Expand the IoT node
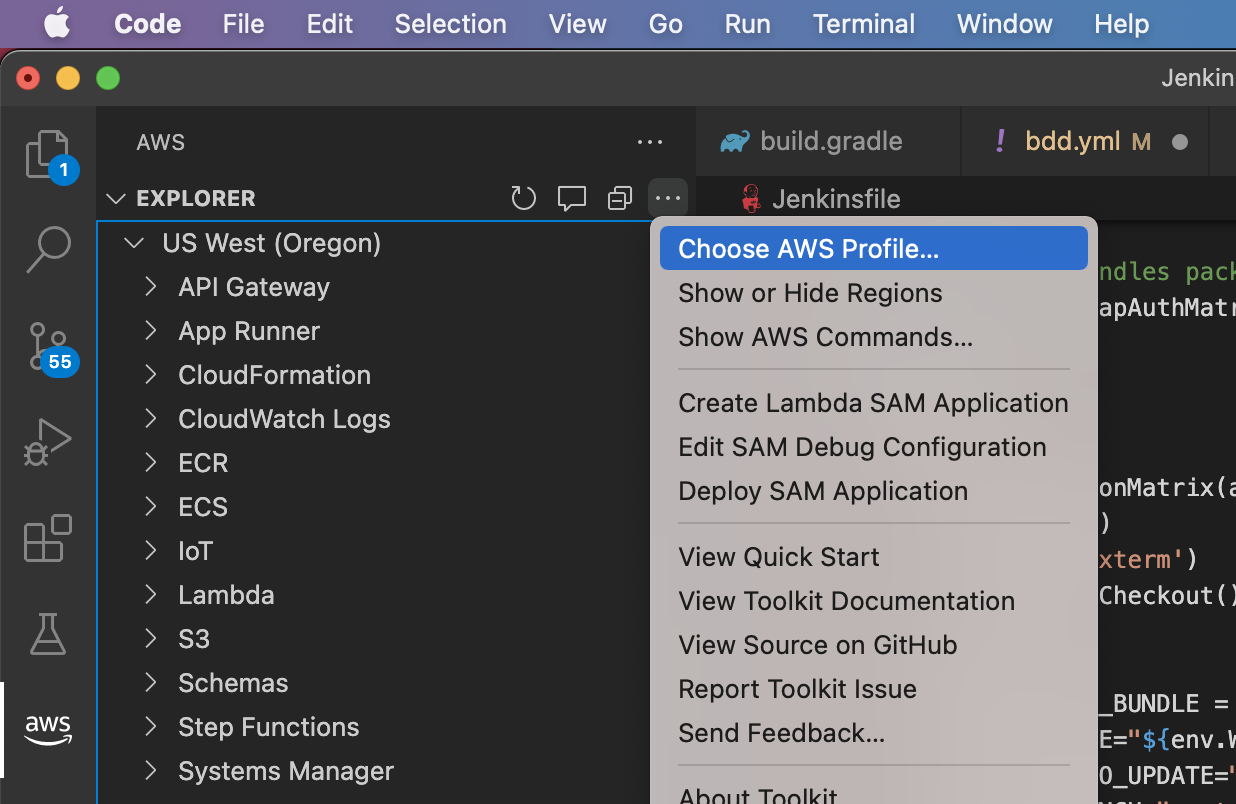 coord(151,551)
